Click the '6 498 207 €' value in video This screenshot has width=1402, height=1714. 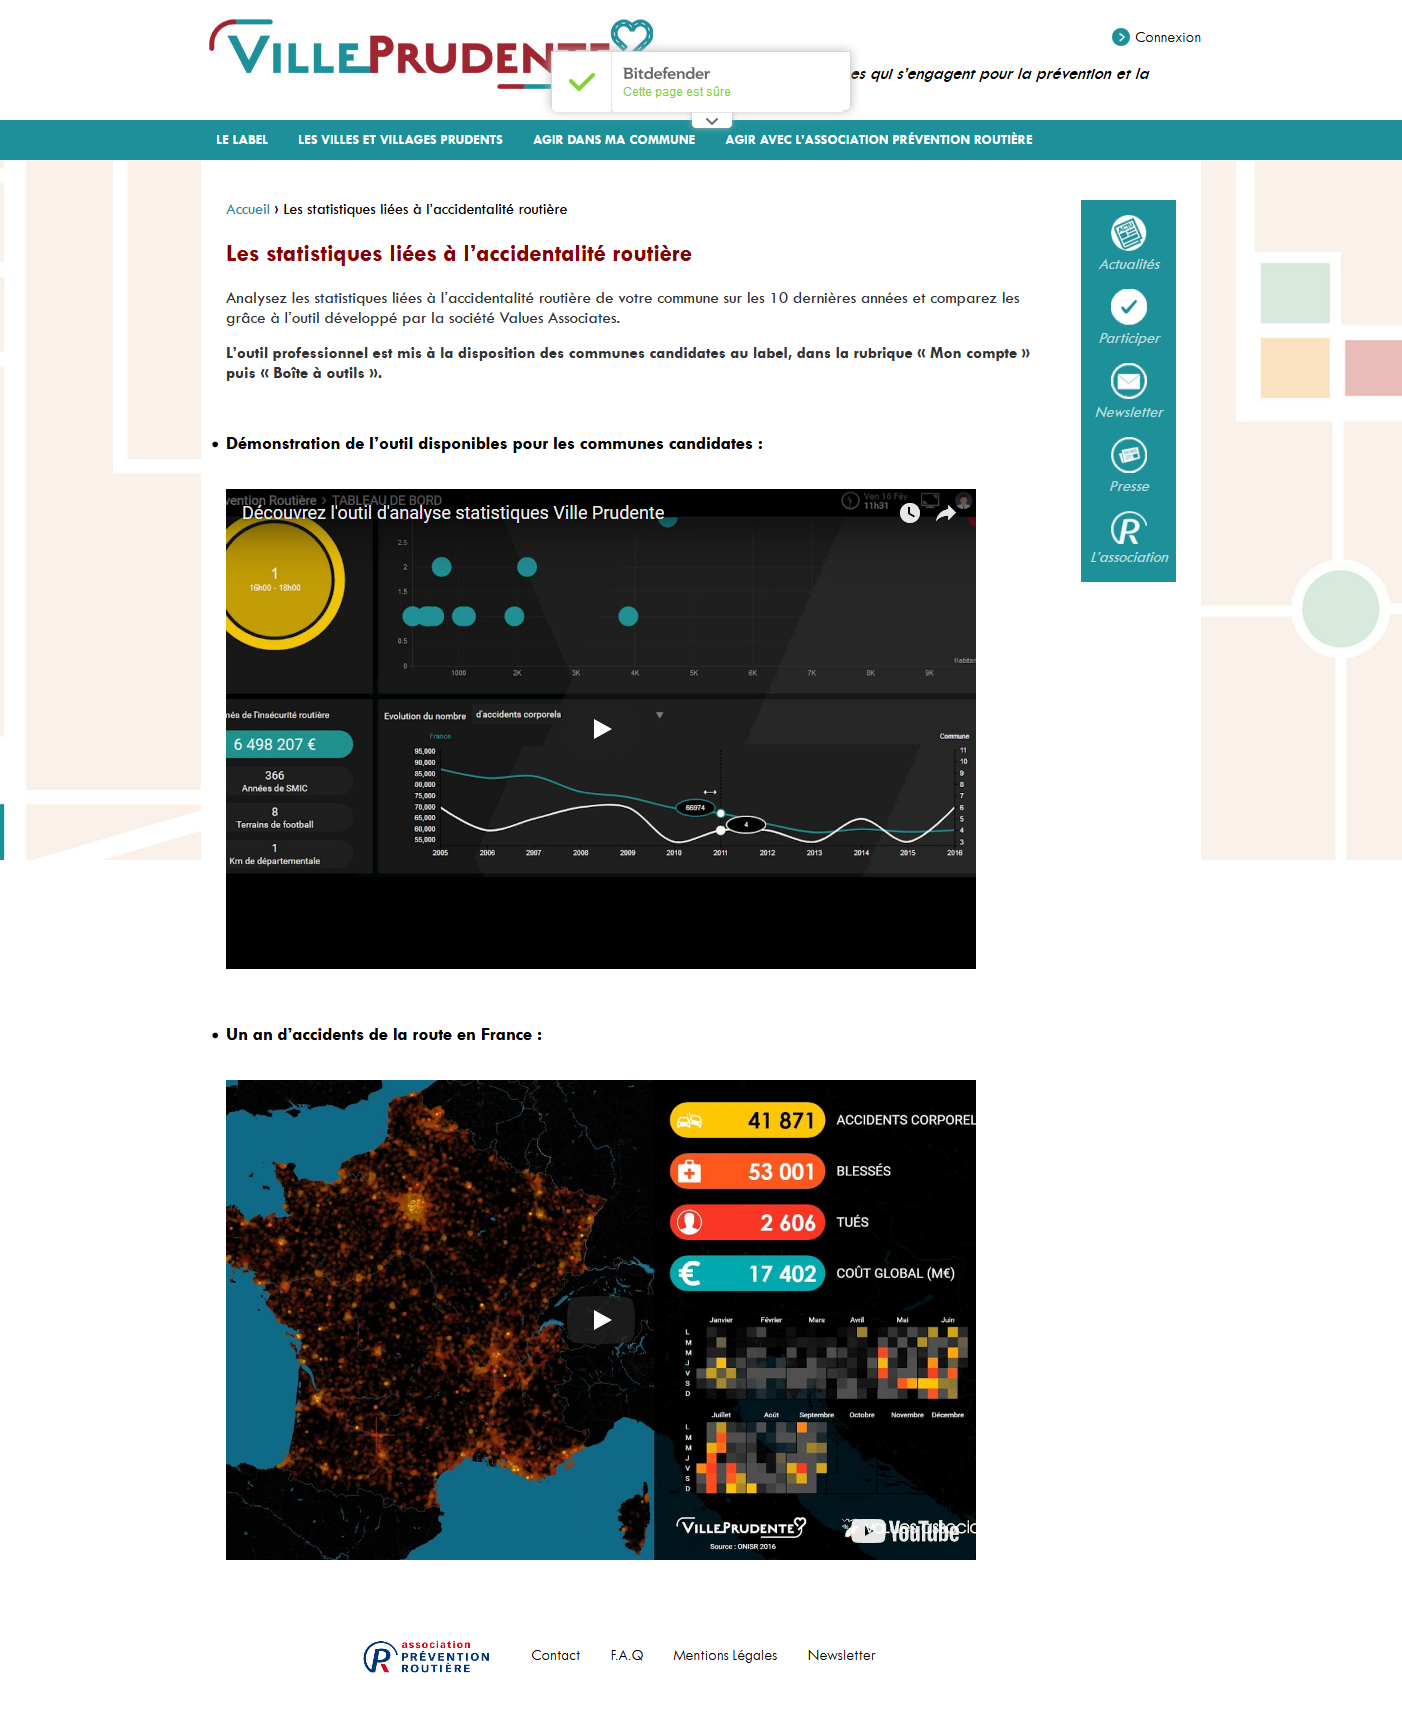point(275,744)
